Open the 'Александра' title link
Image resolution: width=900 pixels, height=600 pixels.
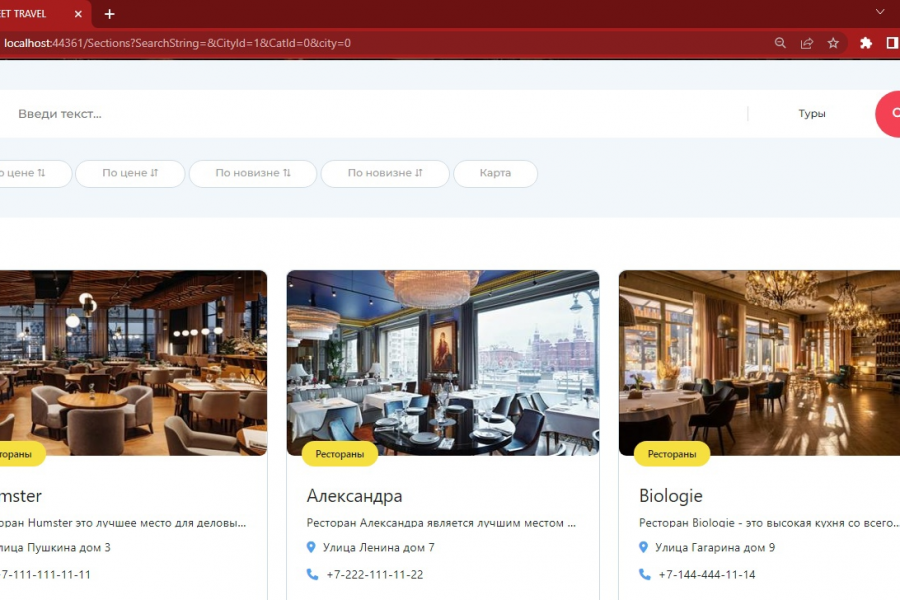pyautogui.click(x=354, y=496)
